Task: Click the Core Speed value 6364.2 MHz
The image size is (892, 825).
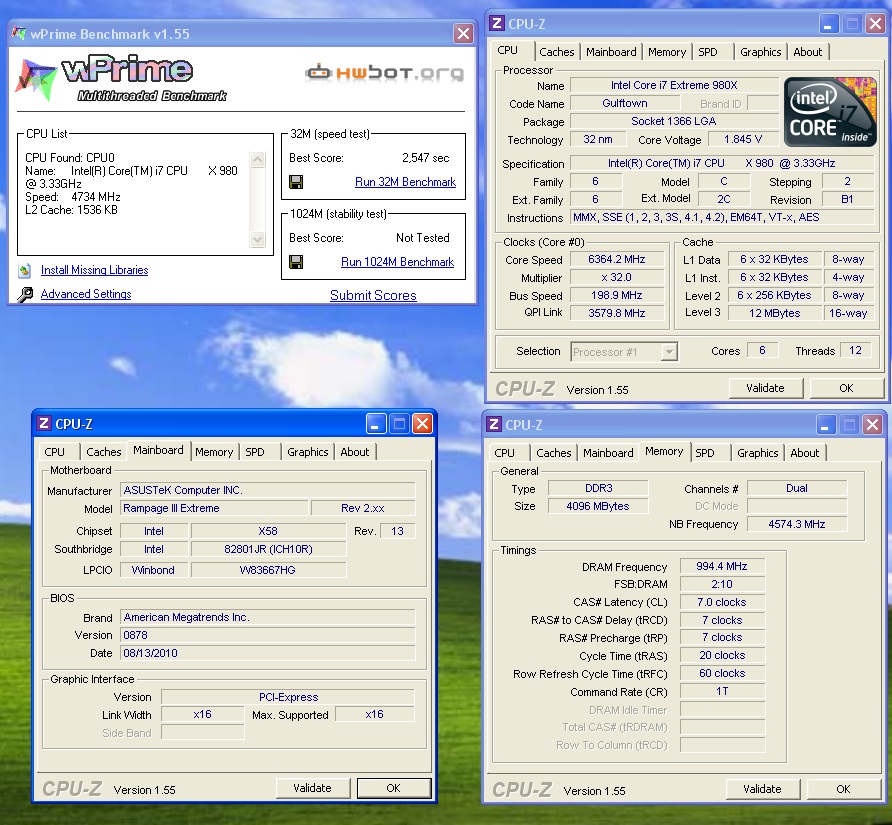Action: tap(617, 259)
